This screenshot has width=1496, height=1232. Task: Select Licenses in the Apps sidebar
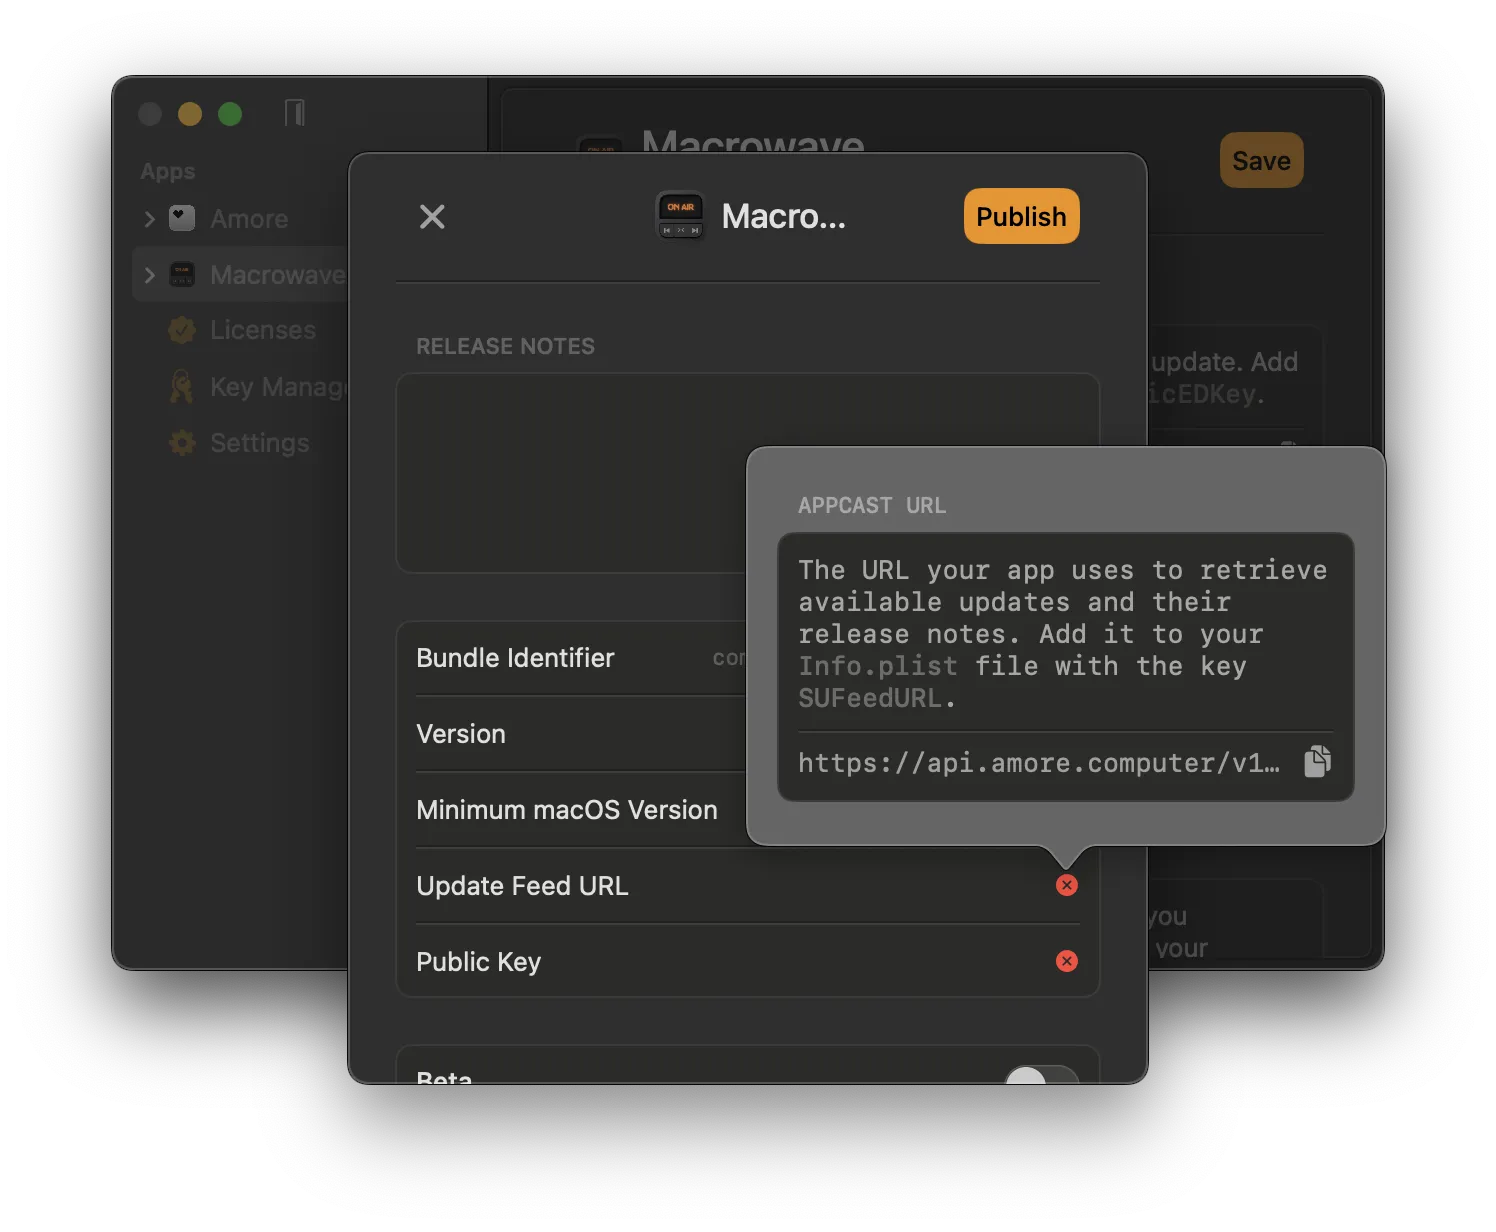pos(262,330)
